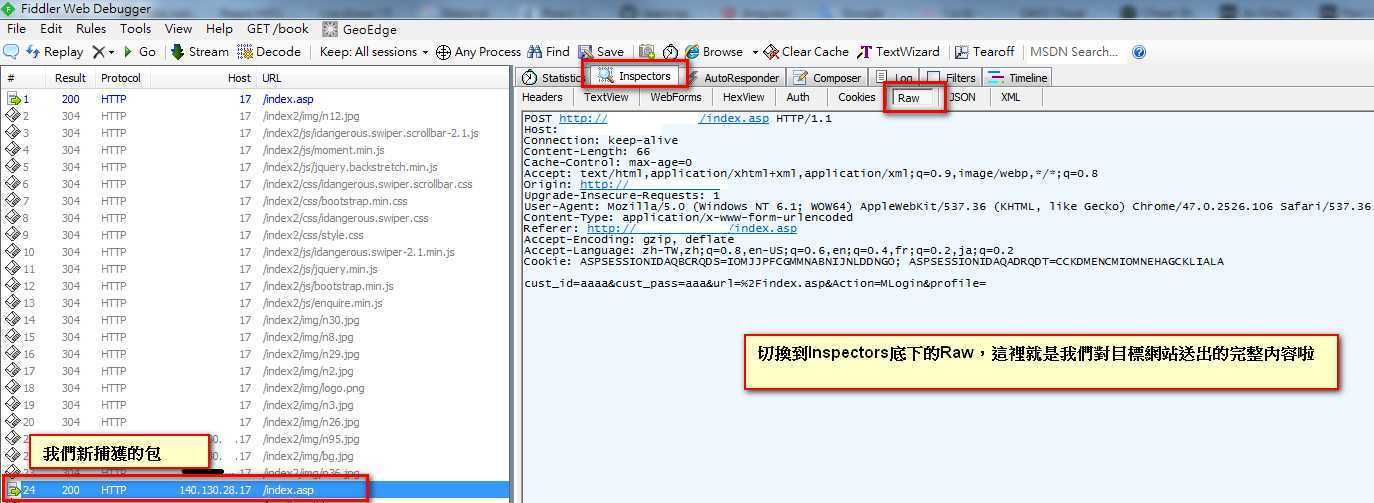Select the Cookies inspector tab
The width and height of the screenshot is (1374, 503).
[857, 97]
